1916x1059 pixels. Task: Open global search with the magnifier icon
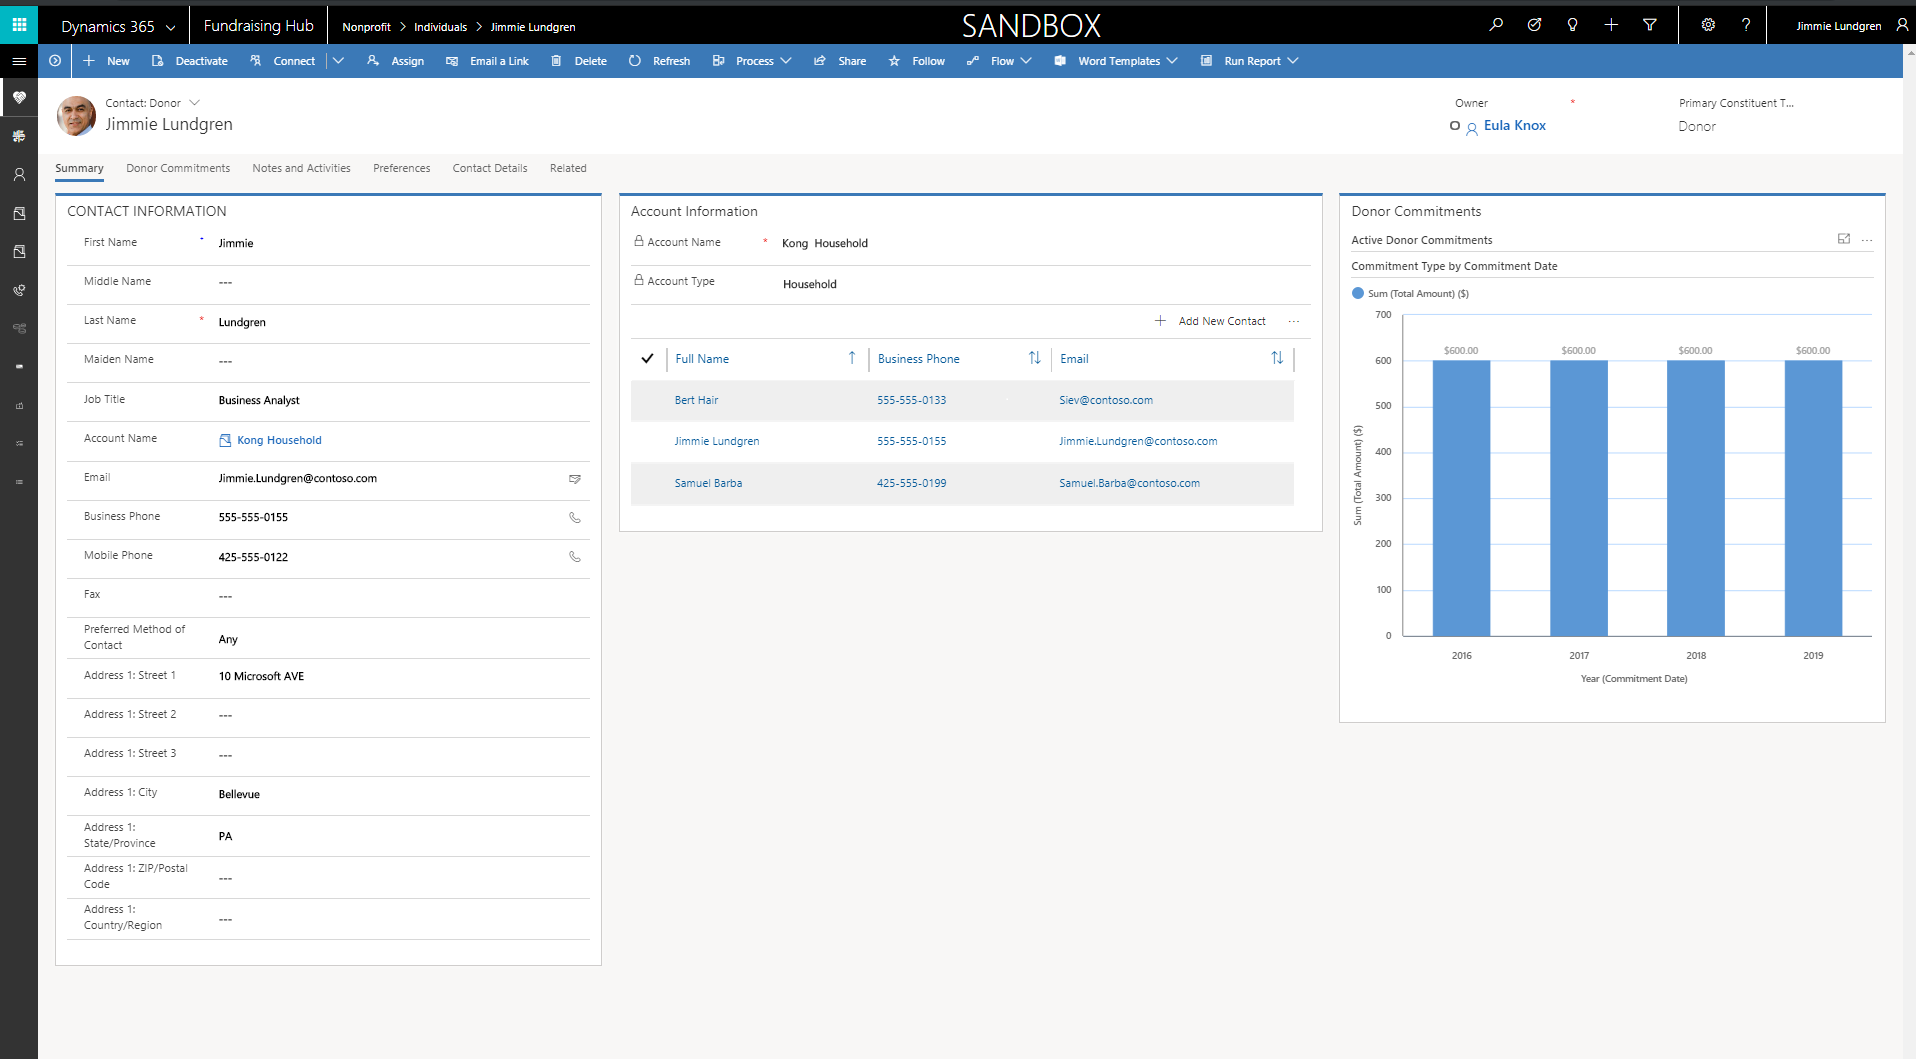pos(1495,24)
